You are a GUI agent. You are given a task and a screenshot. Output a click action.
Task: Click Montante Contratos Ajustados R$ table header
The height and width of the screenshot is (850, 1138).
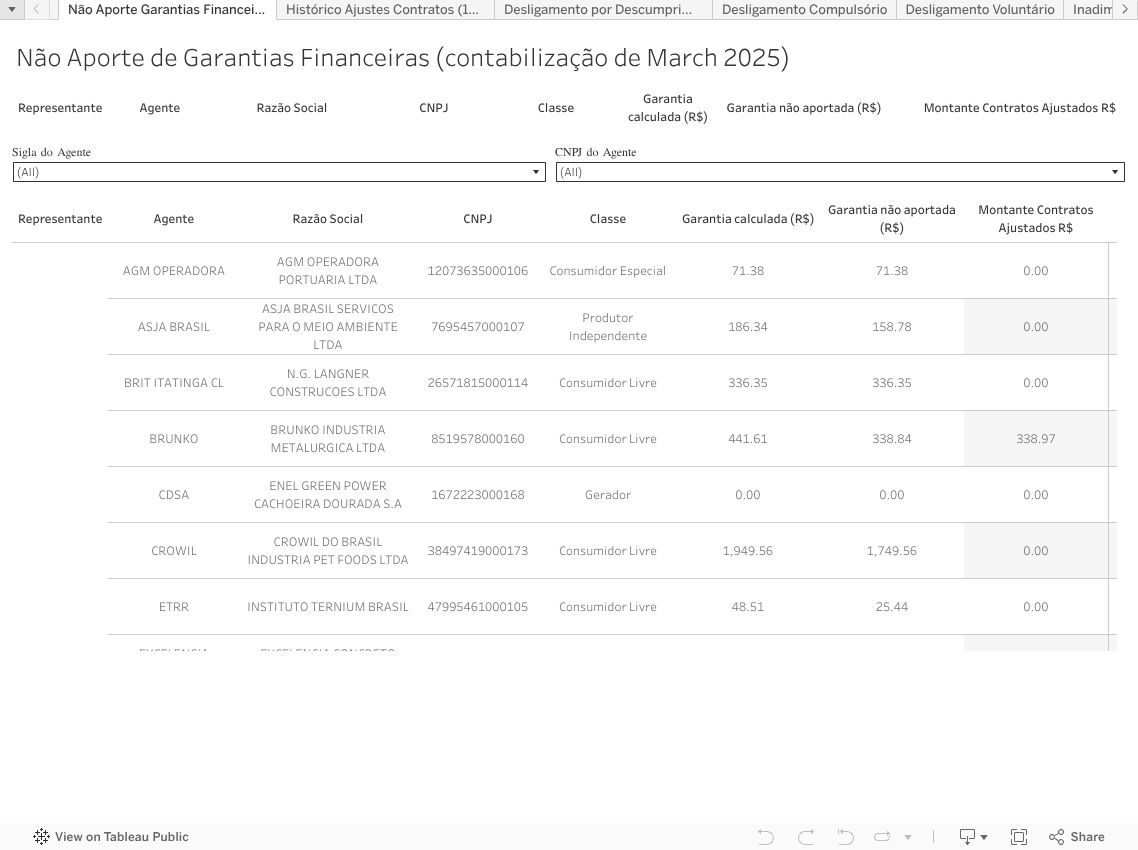[x=1036, y=218]
